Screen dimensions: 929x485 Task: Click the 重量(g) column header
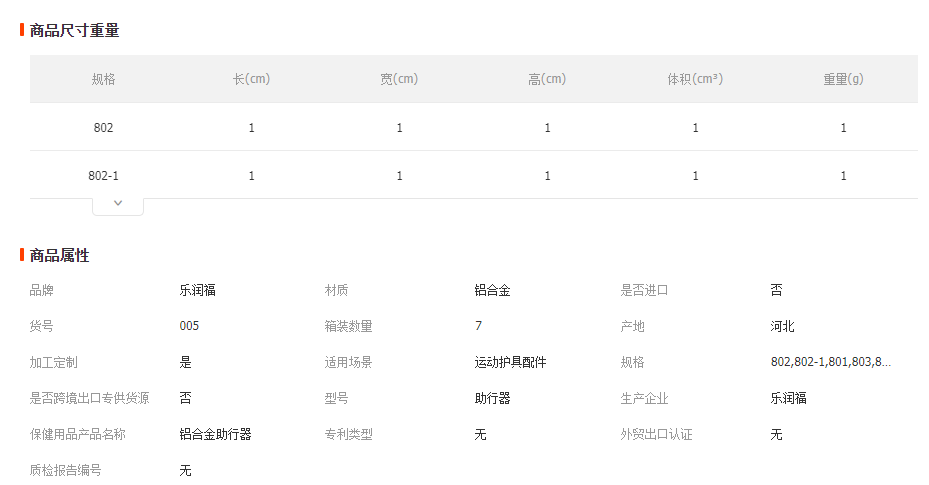tap(843, 79)
